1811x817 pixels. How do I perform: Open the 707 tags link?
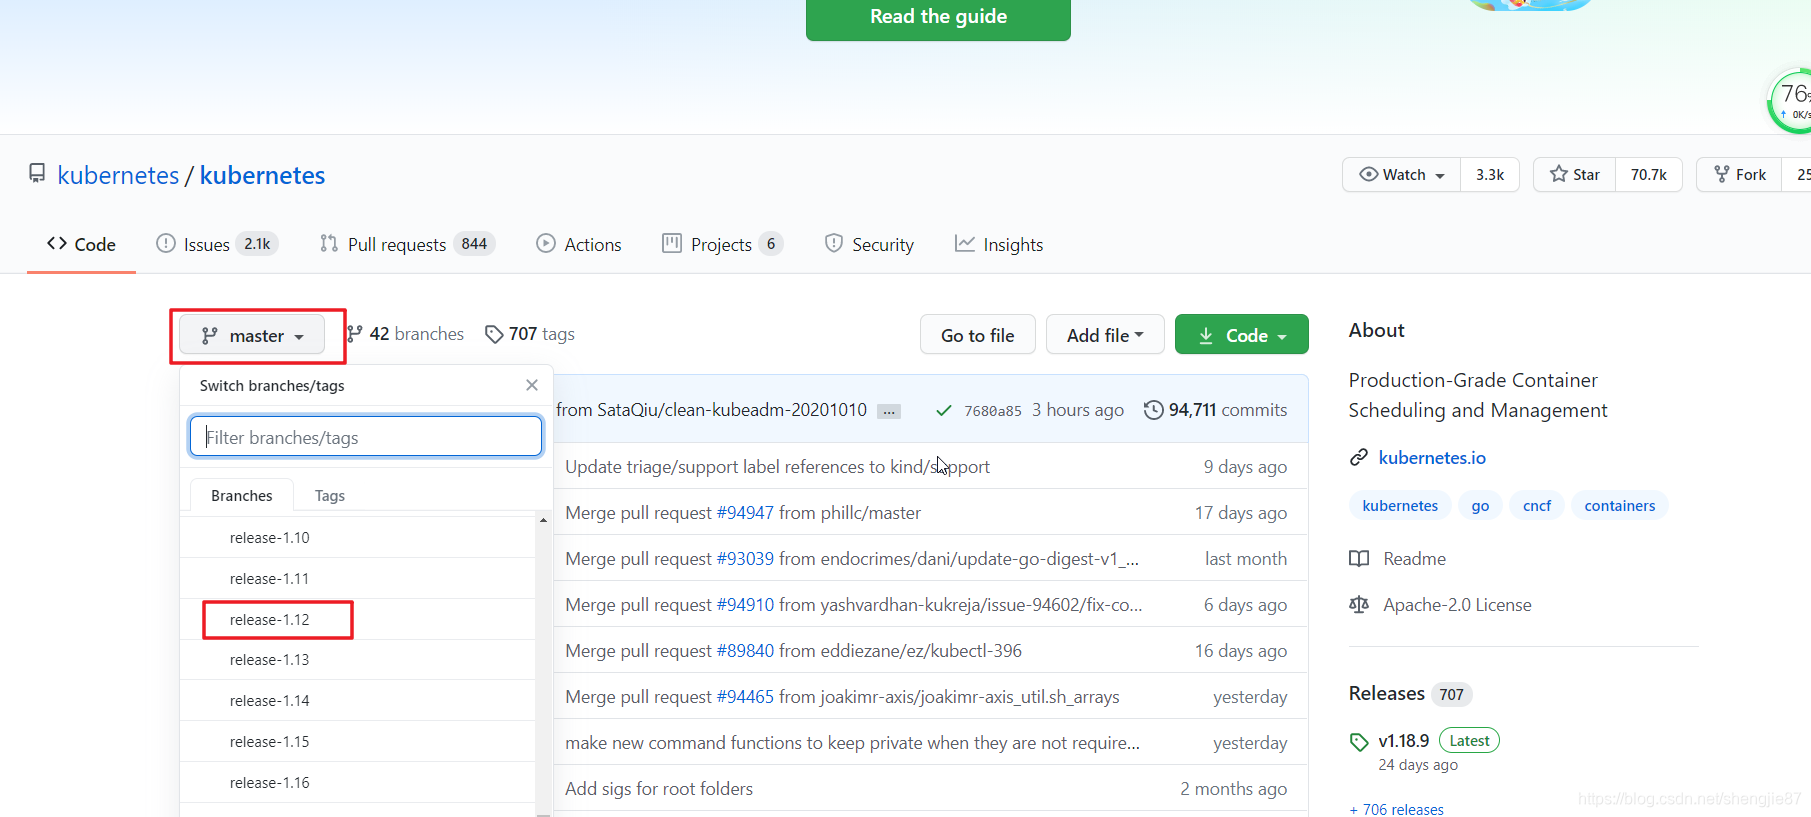coord(530,334)
